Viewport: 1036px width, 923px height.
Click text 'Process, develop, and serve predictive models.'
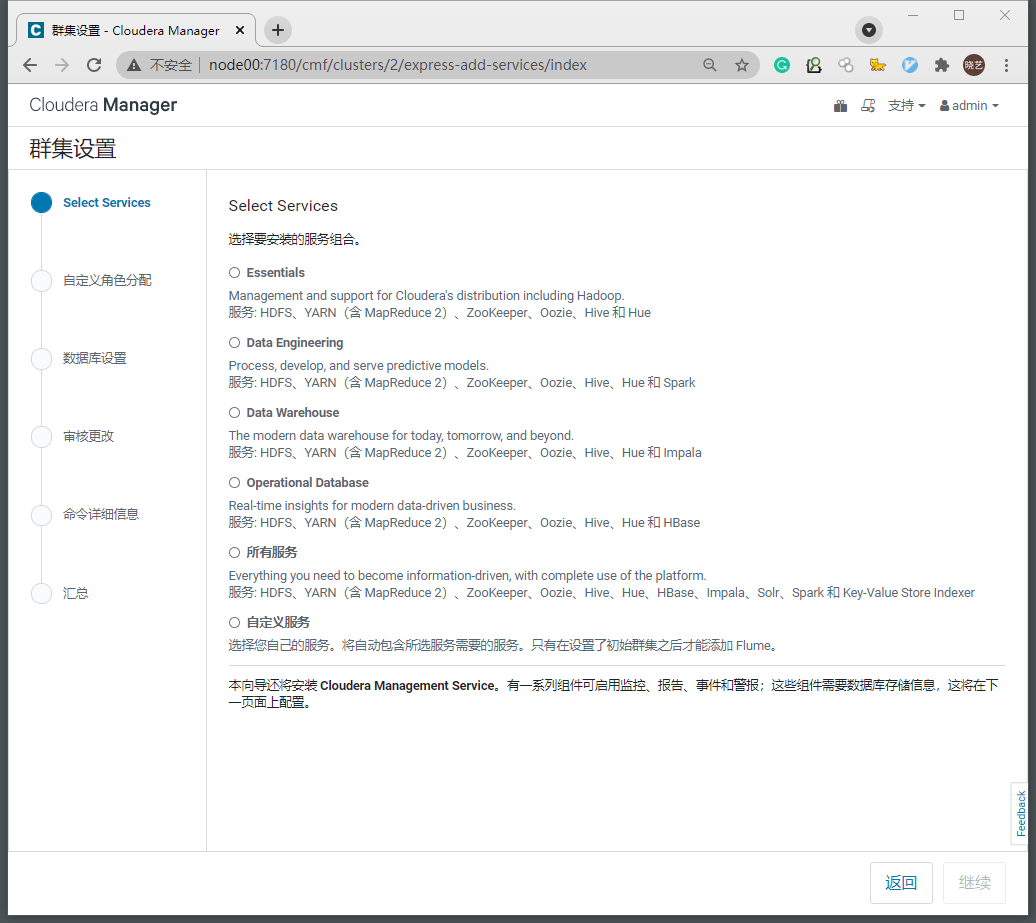359,365
